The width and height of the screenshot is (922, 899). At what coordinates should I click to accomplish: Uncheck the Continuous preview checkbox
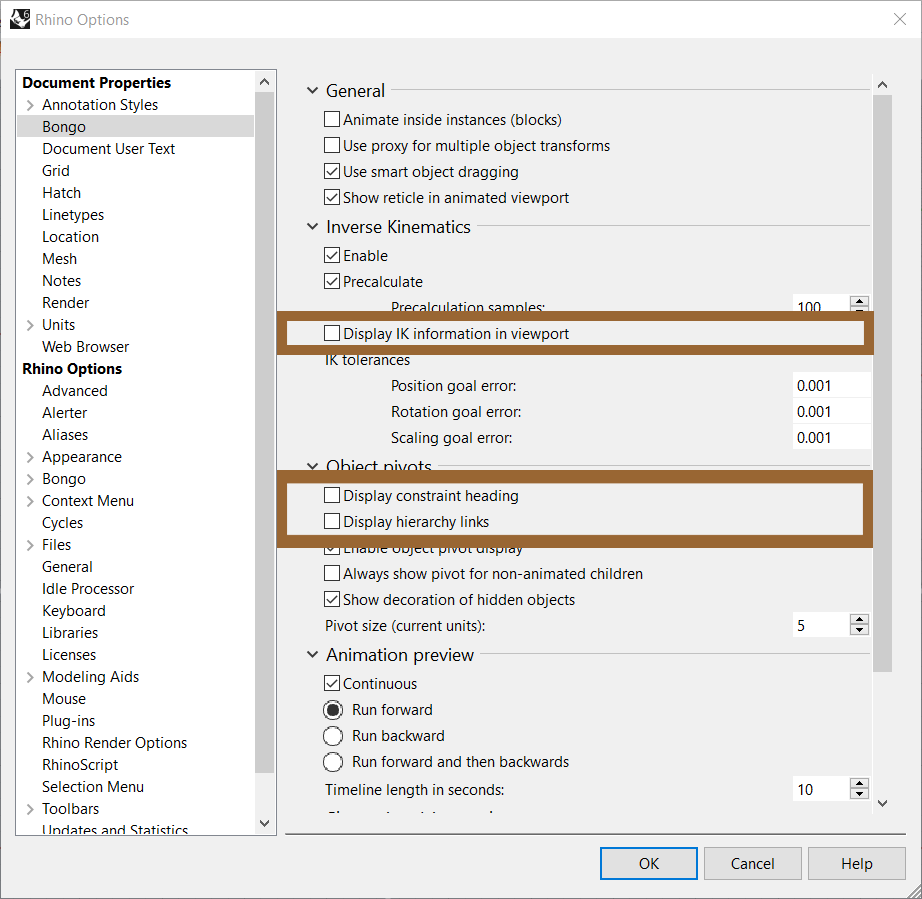(x=332, y=683)
